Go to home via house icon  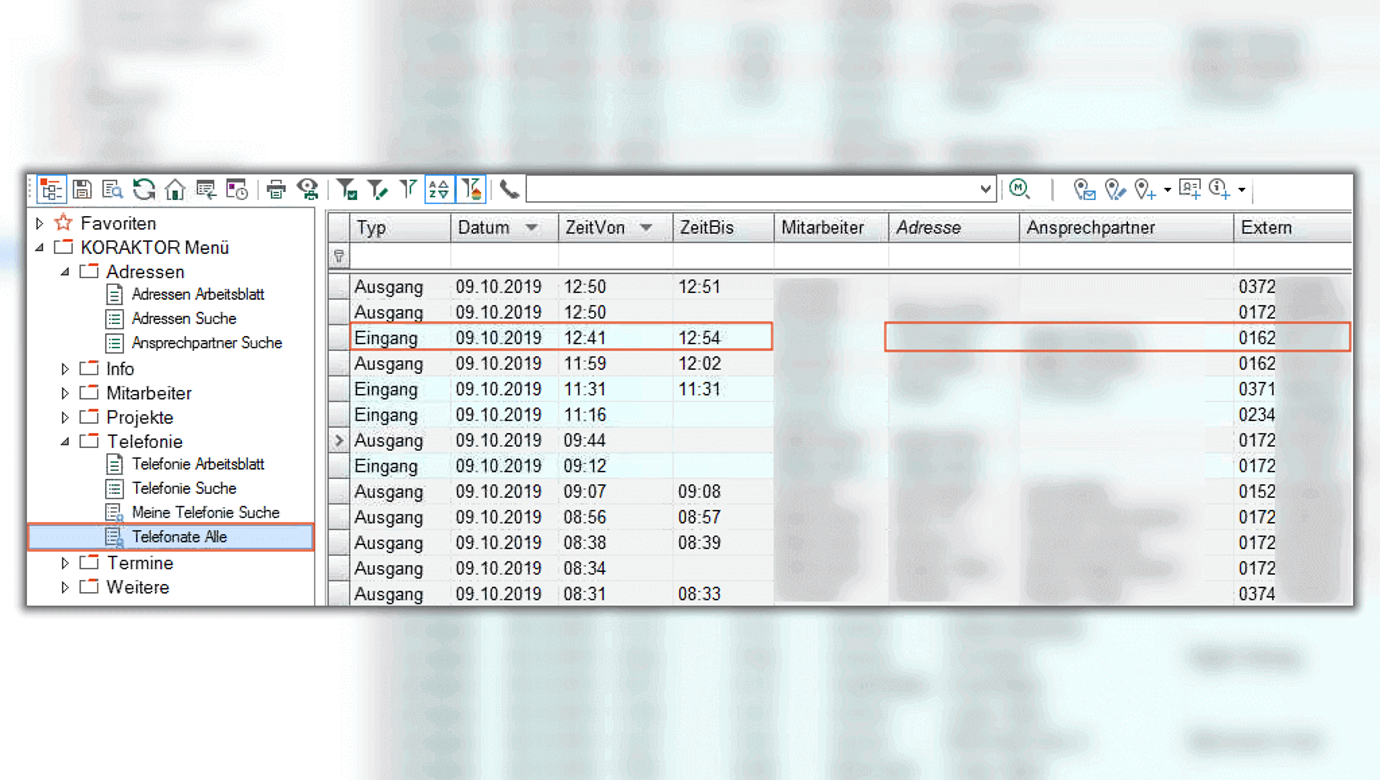coord(175,189)
